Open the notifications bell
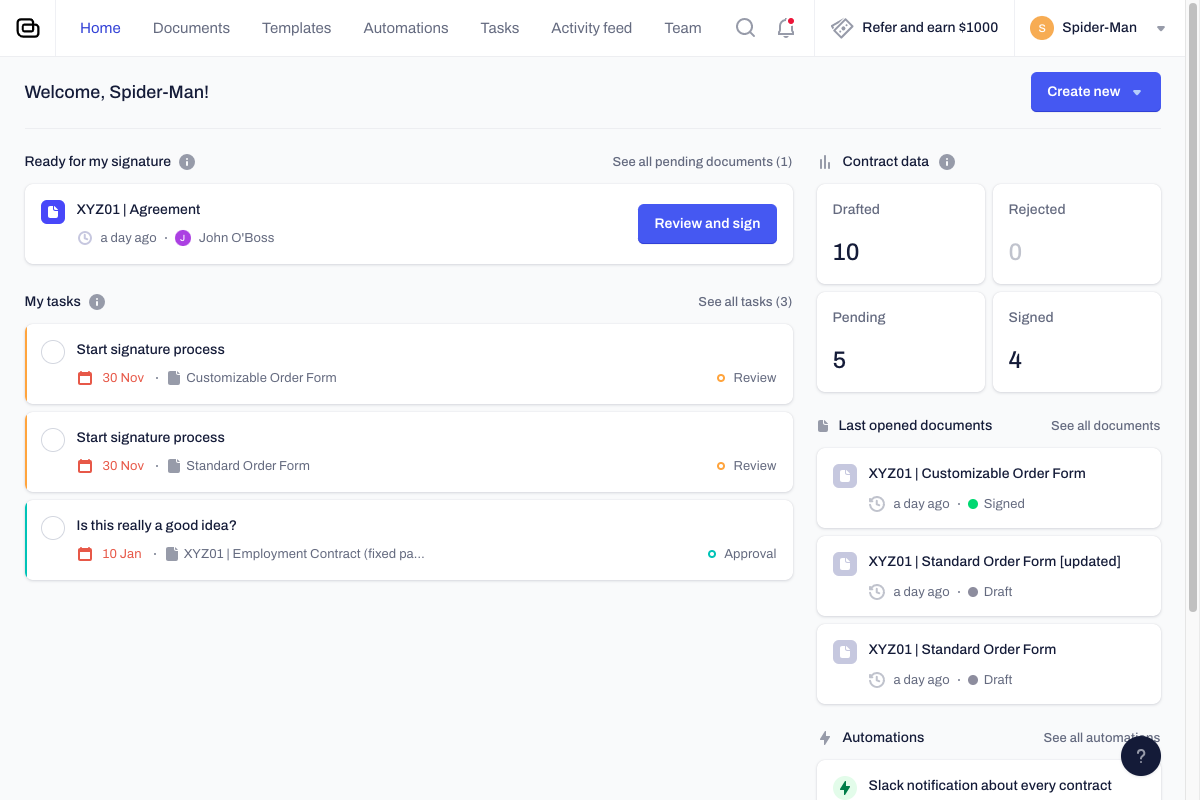Viewport: 1200px width, 800px height. (x=786, y=28)
